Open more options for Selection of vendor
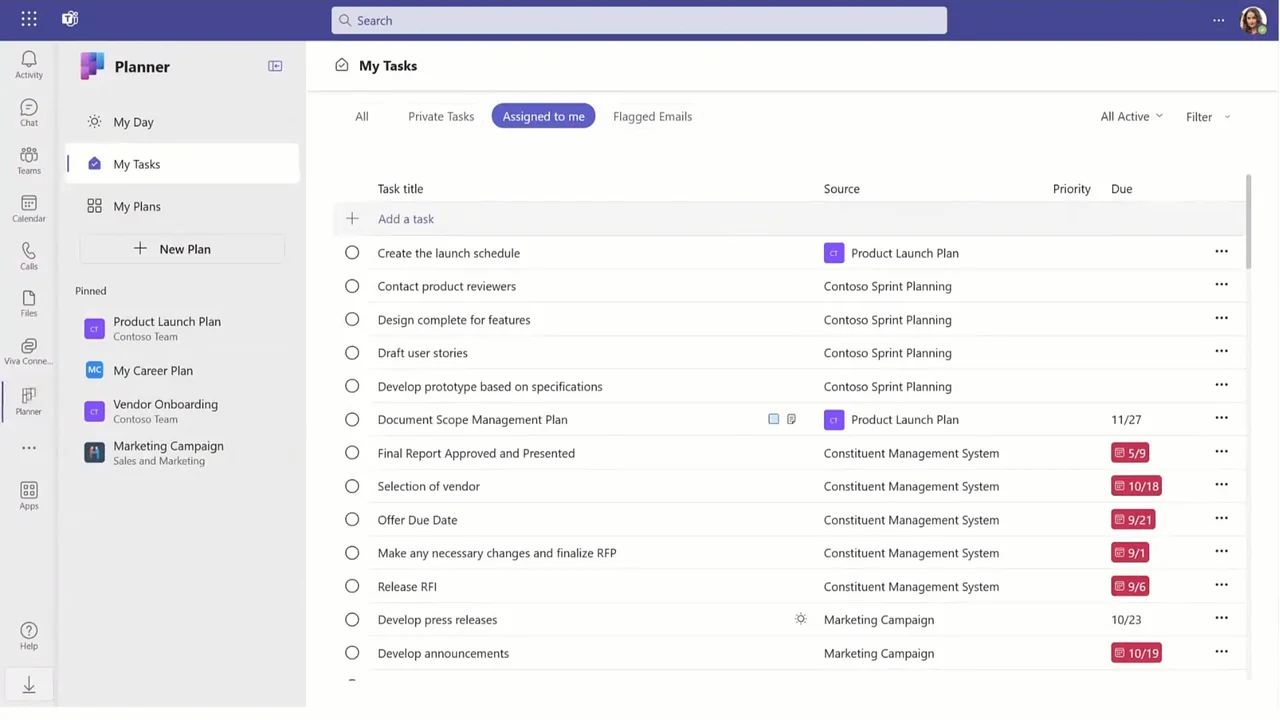 pos(1221,485)
